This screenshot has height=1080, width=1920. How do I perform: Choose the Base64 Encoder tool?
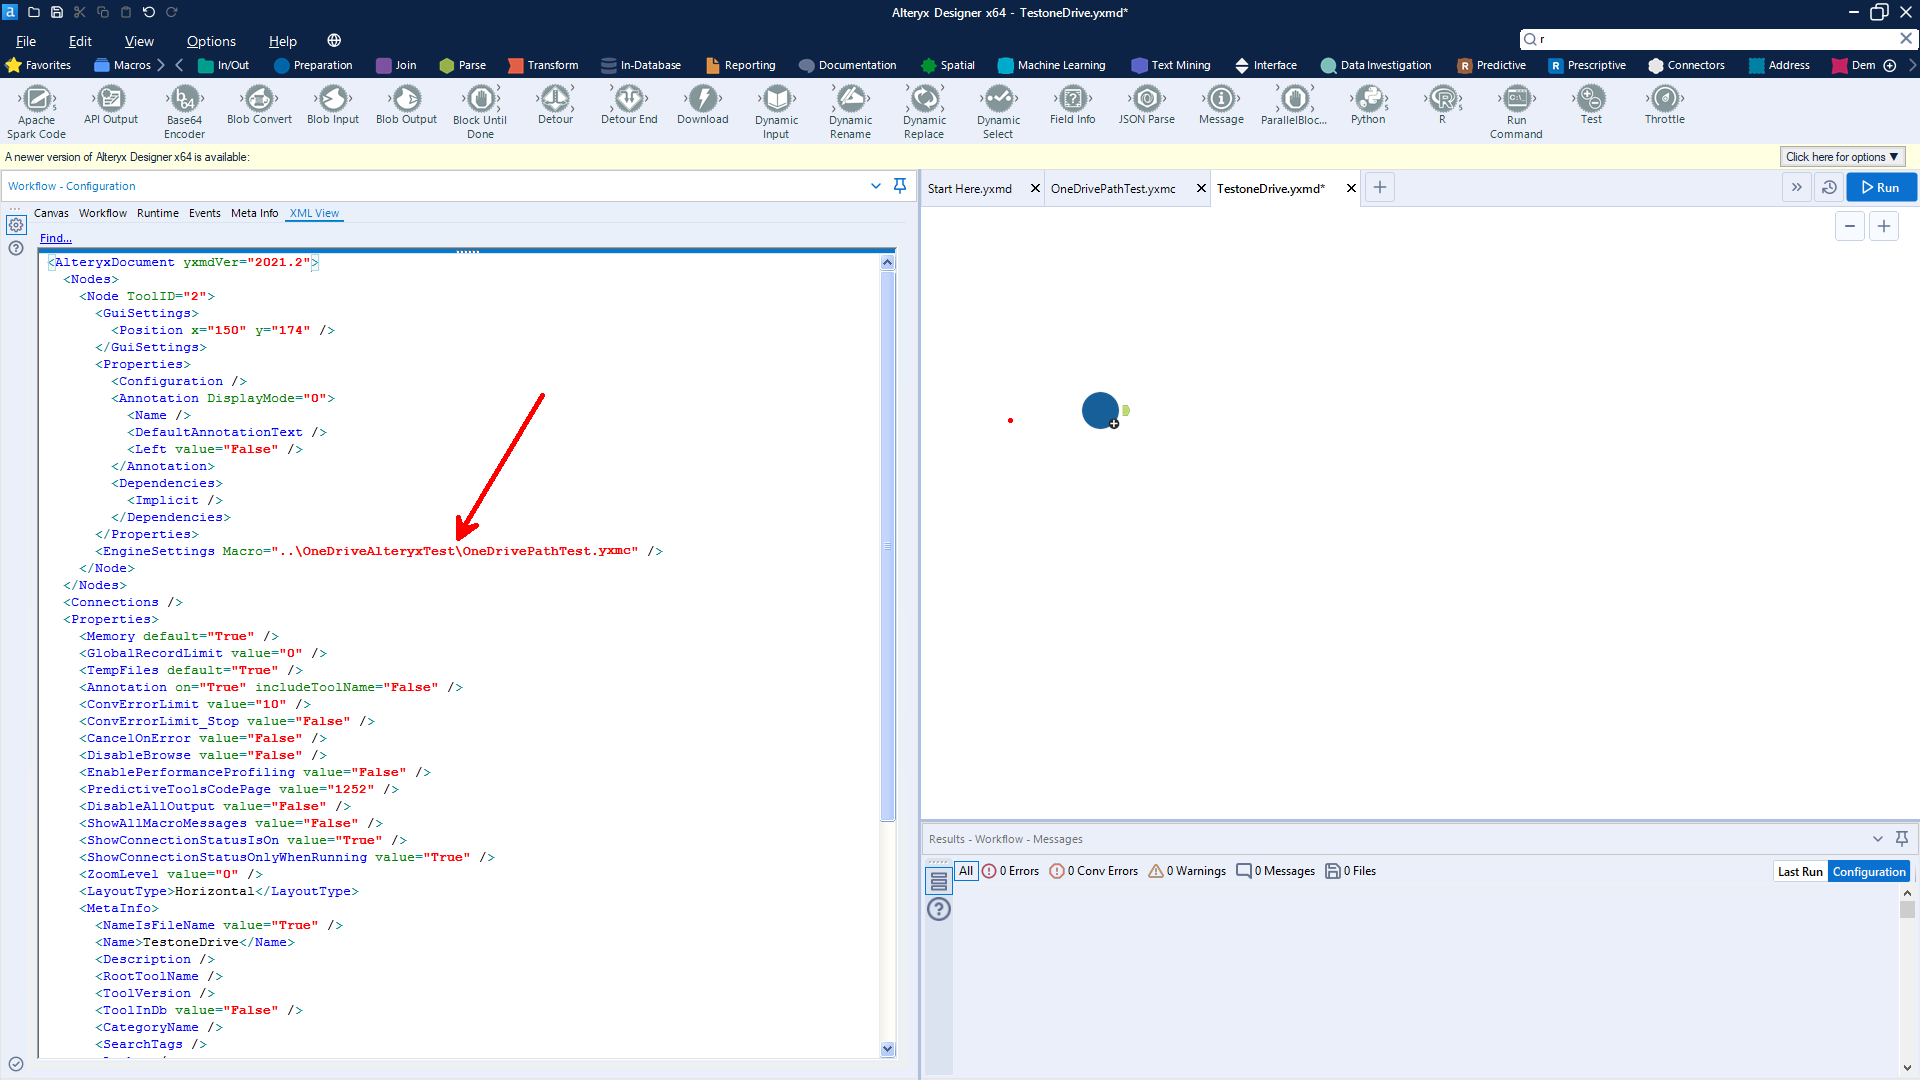pyautogui.click(x=184, y=99)
